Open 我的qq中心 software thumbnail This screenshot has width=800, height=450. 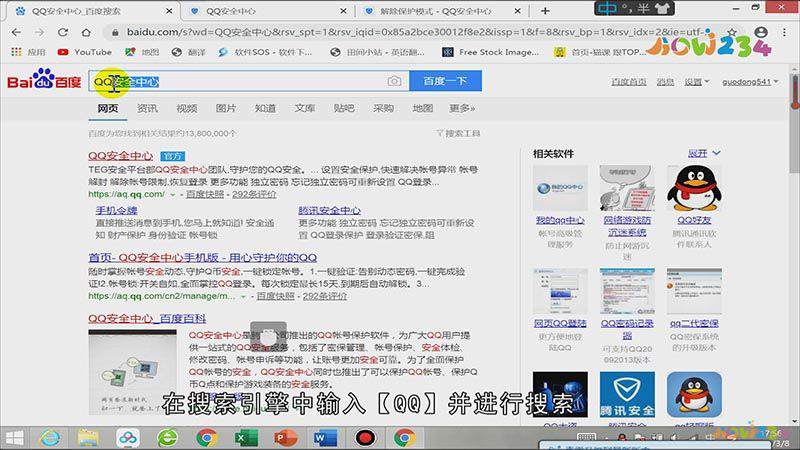pyautogui.click(x=560, y=188)
